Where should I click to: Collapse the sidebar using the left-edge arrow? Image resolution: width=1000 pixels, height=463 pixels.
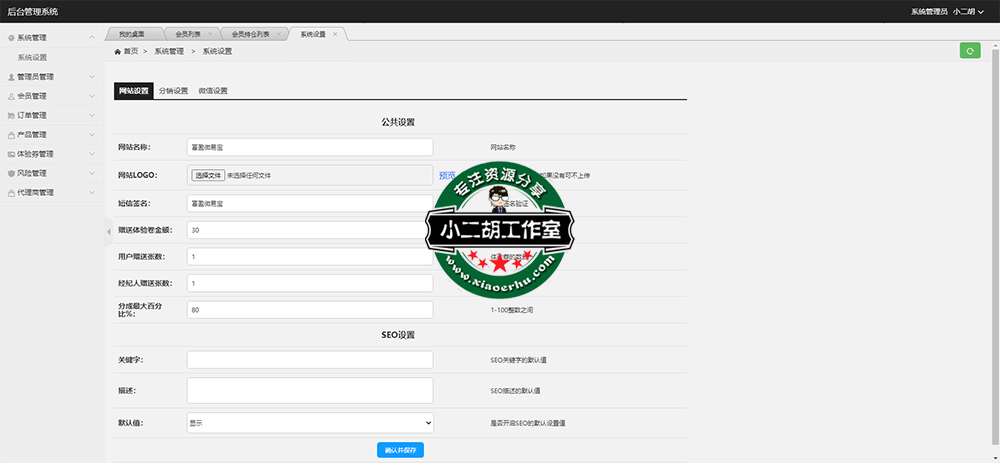(x=108, y=231)
